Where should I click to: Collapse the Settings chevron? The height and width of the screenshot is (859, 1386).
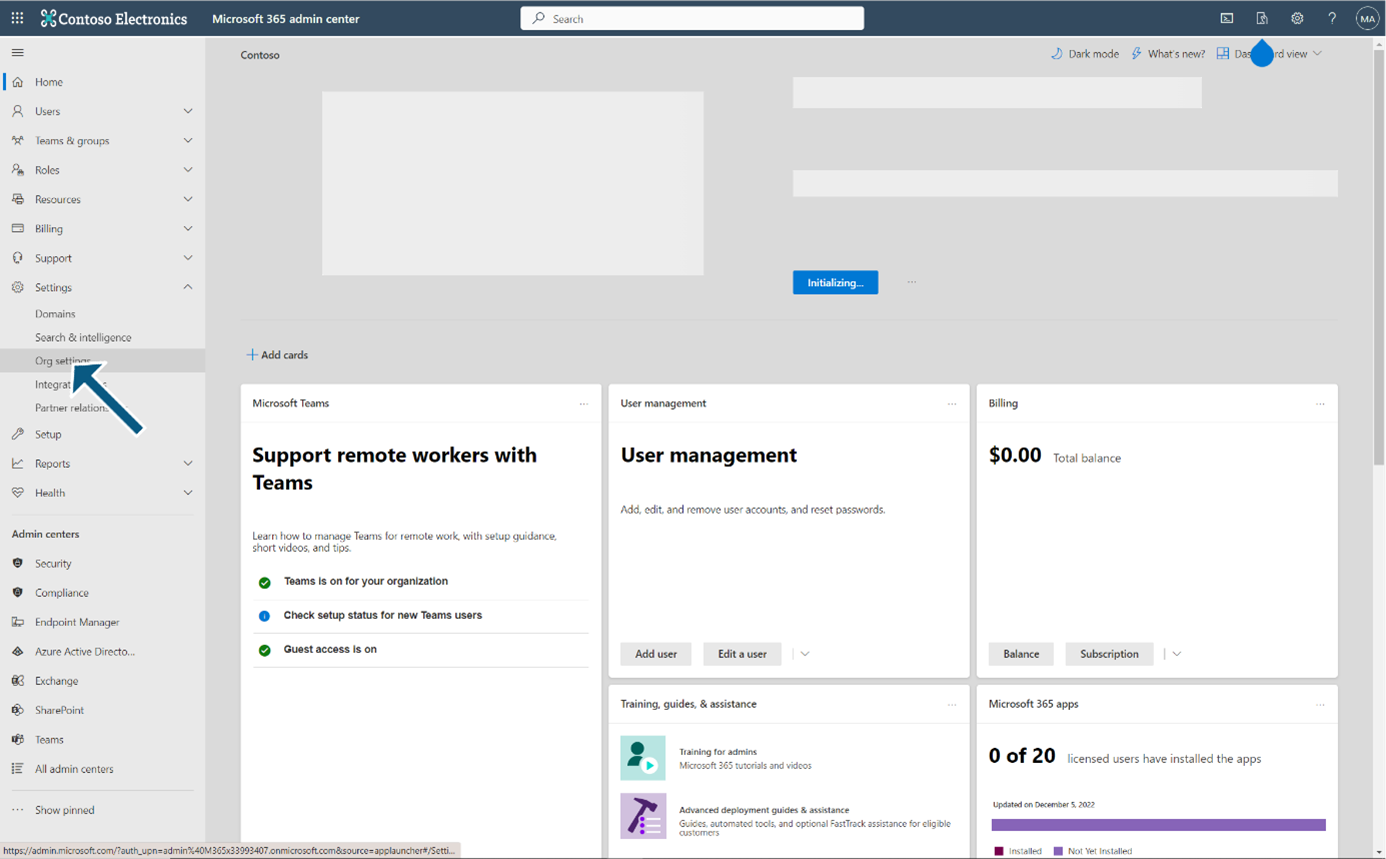point(188,287)
